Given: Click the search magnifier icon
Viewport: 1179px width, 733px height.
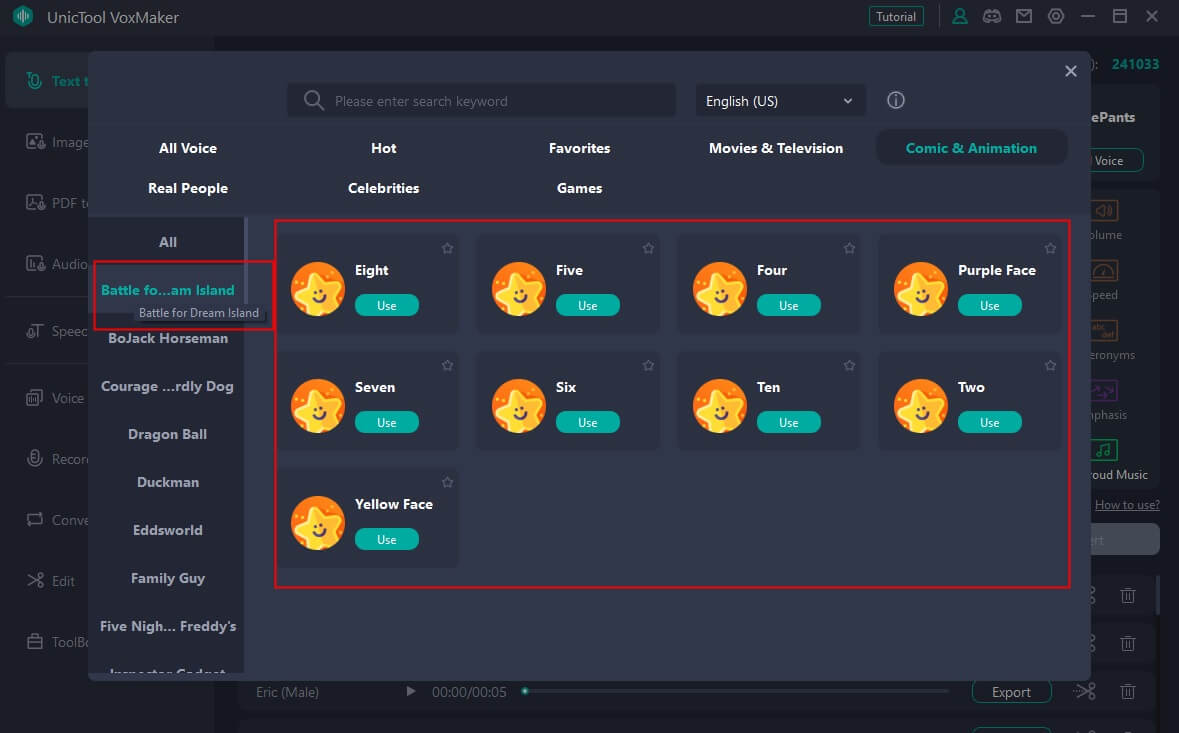Looking at the screenshot, I should [314, 101].
